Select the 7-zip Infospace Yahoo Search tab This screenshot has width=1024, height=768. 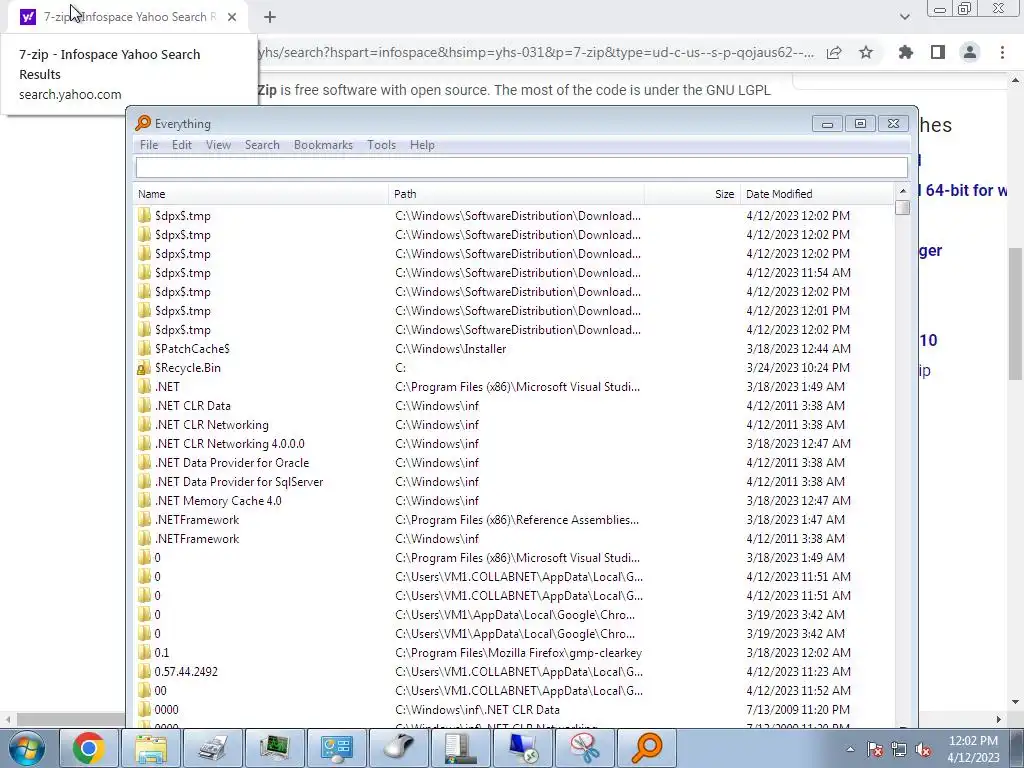tap(128, 17)
